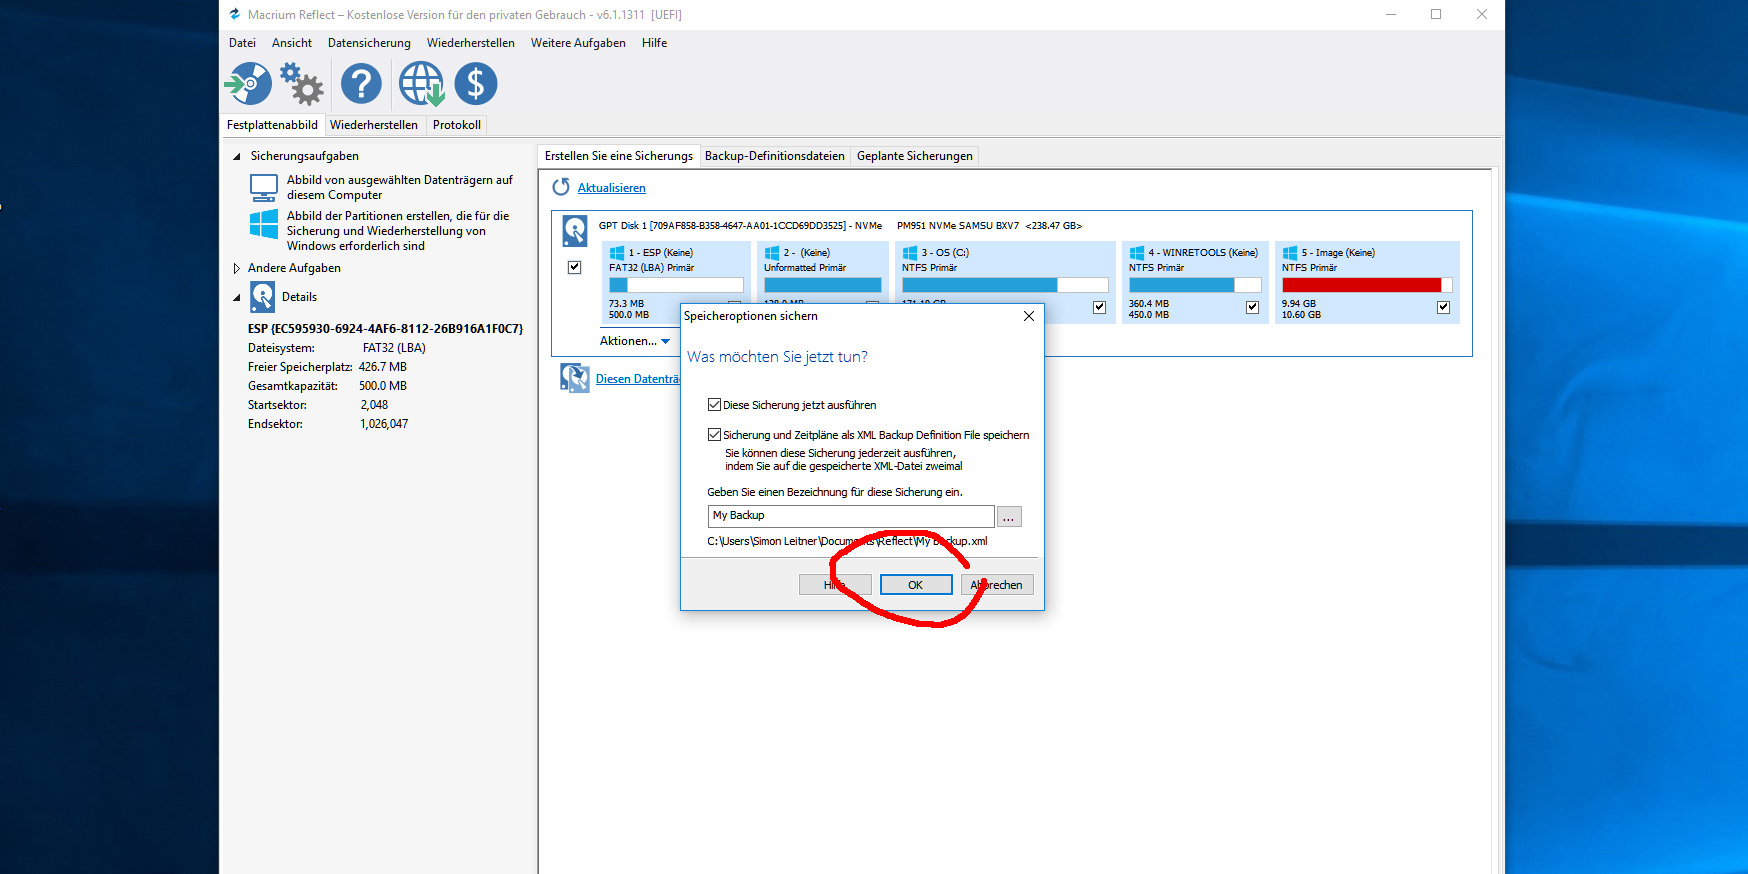Expand the Andere Aufgaben section

[237, 268]
